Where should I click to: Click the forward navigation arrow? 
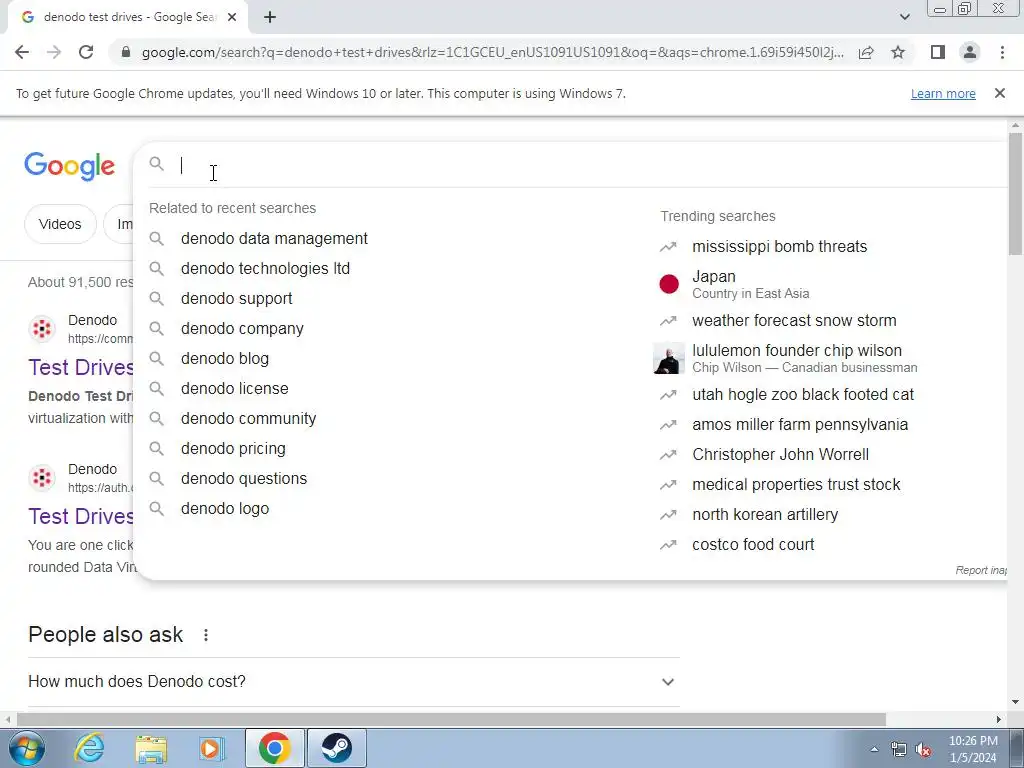[x=54, y=52]
